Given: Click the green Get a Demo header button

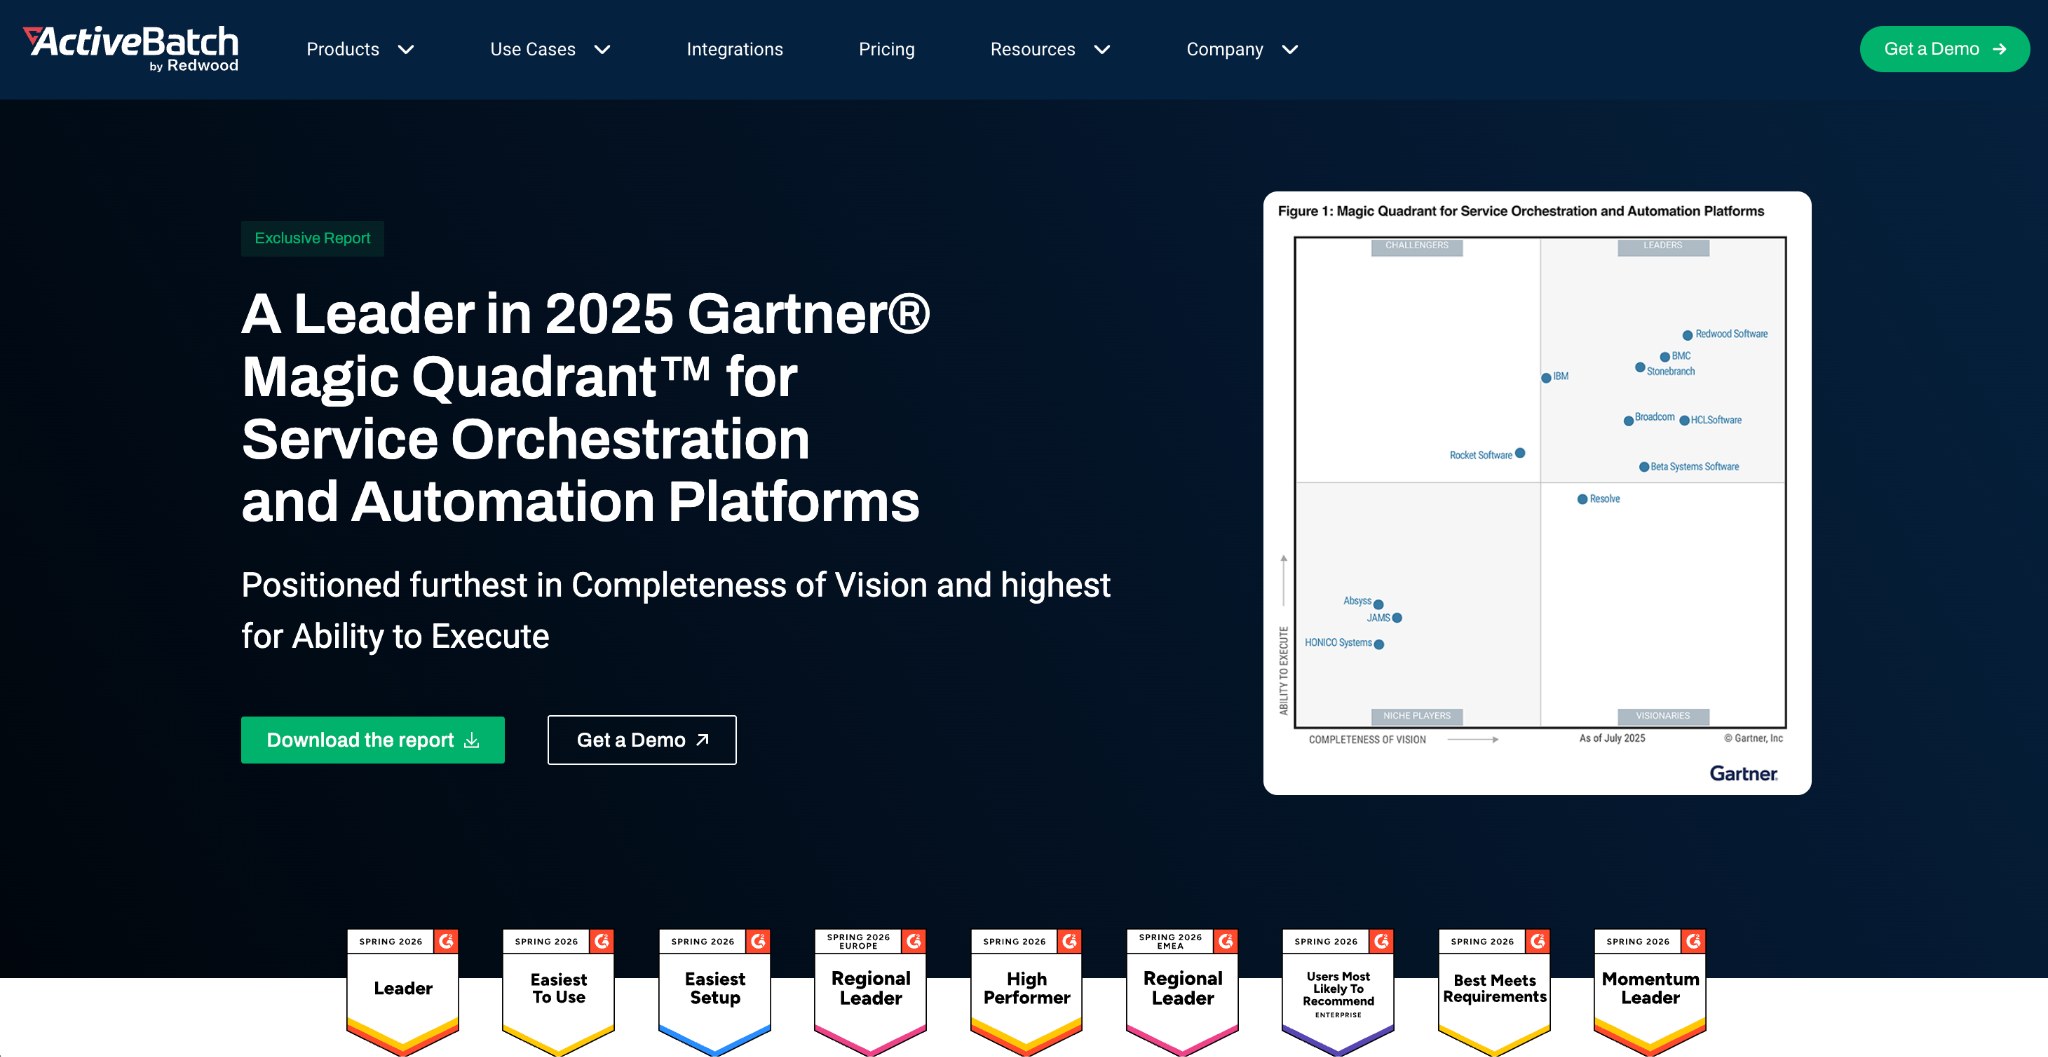Looking at the screenshot, I should pyautogui.click(x=1945, y=49).
